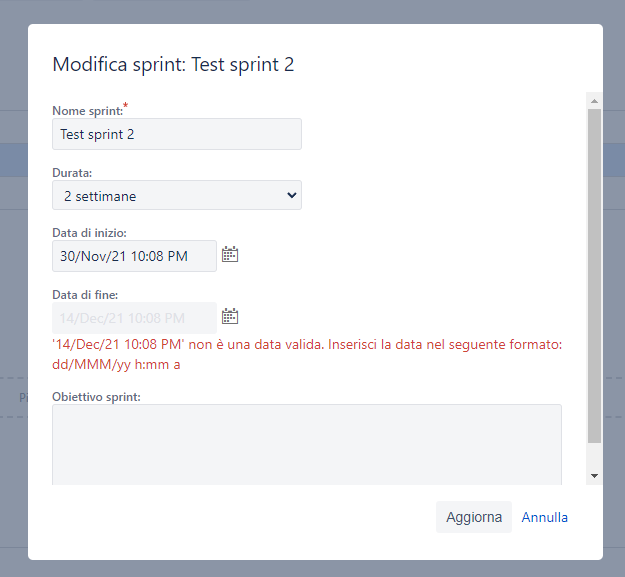Open the '2 settimane' duration select box
This screenshot has height=577, width=625.
(x=177, y=195)
